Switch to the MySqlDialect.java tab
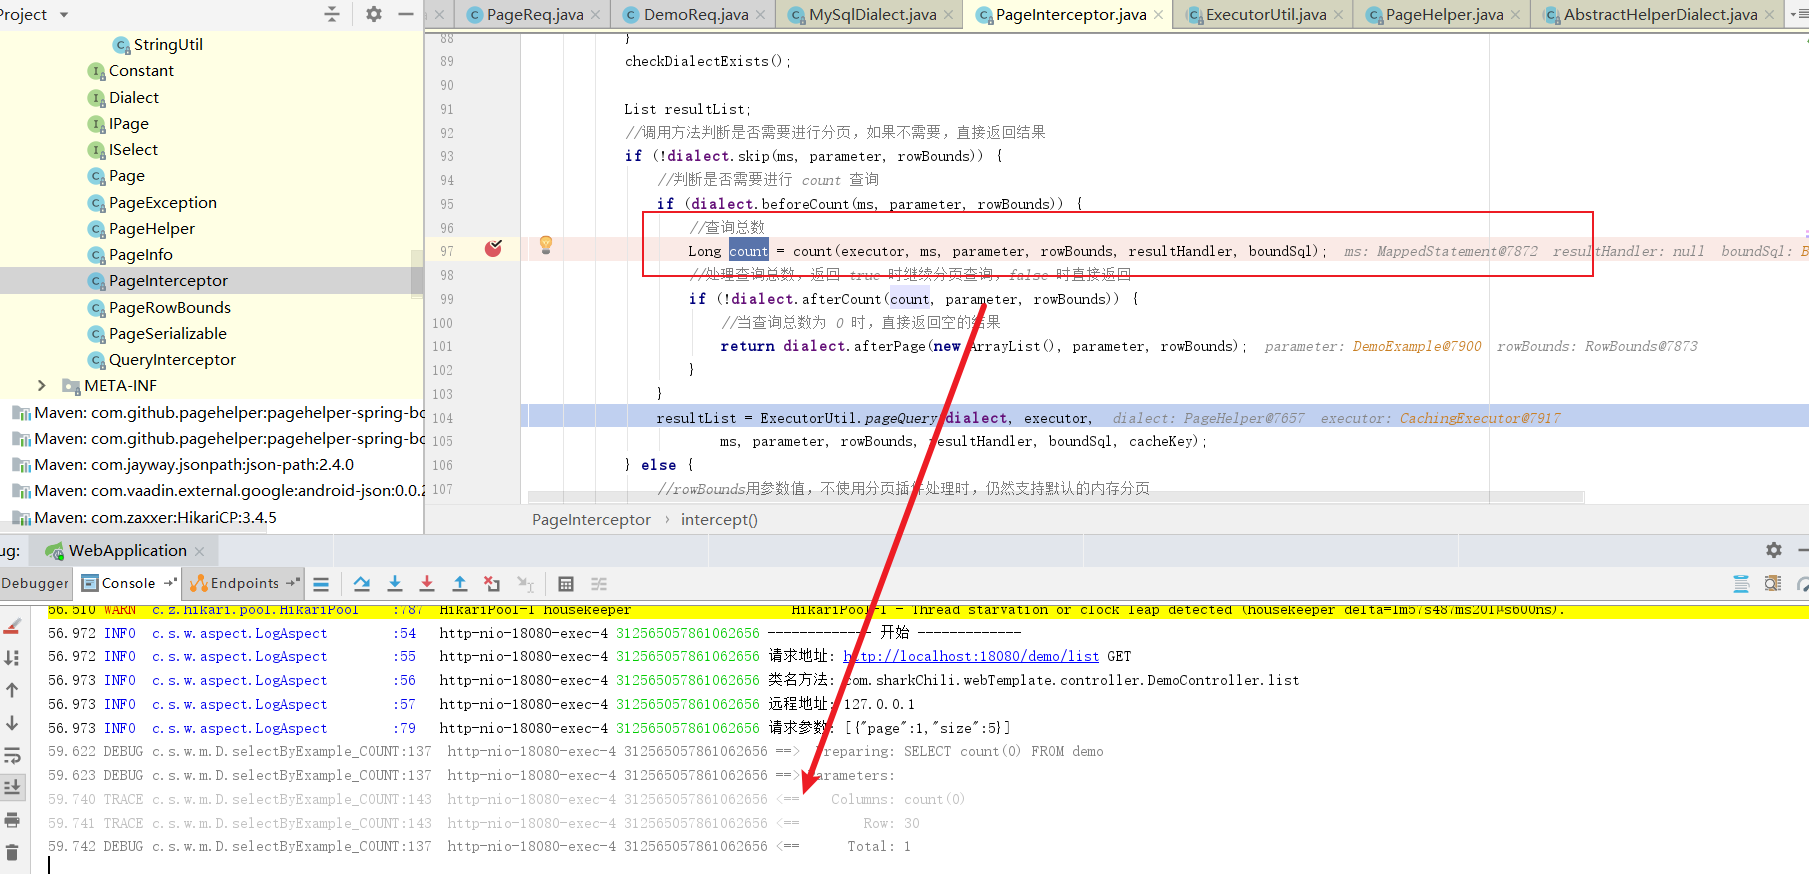Image resolution: width=1809 pixels, height=874 pixels. point(872,15)
